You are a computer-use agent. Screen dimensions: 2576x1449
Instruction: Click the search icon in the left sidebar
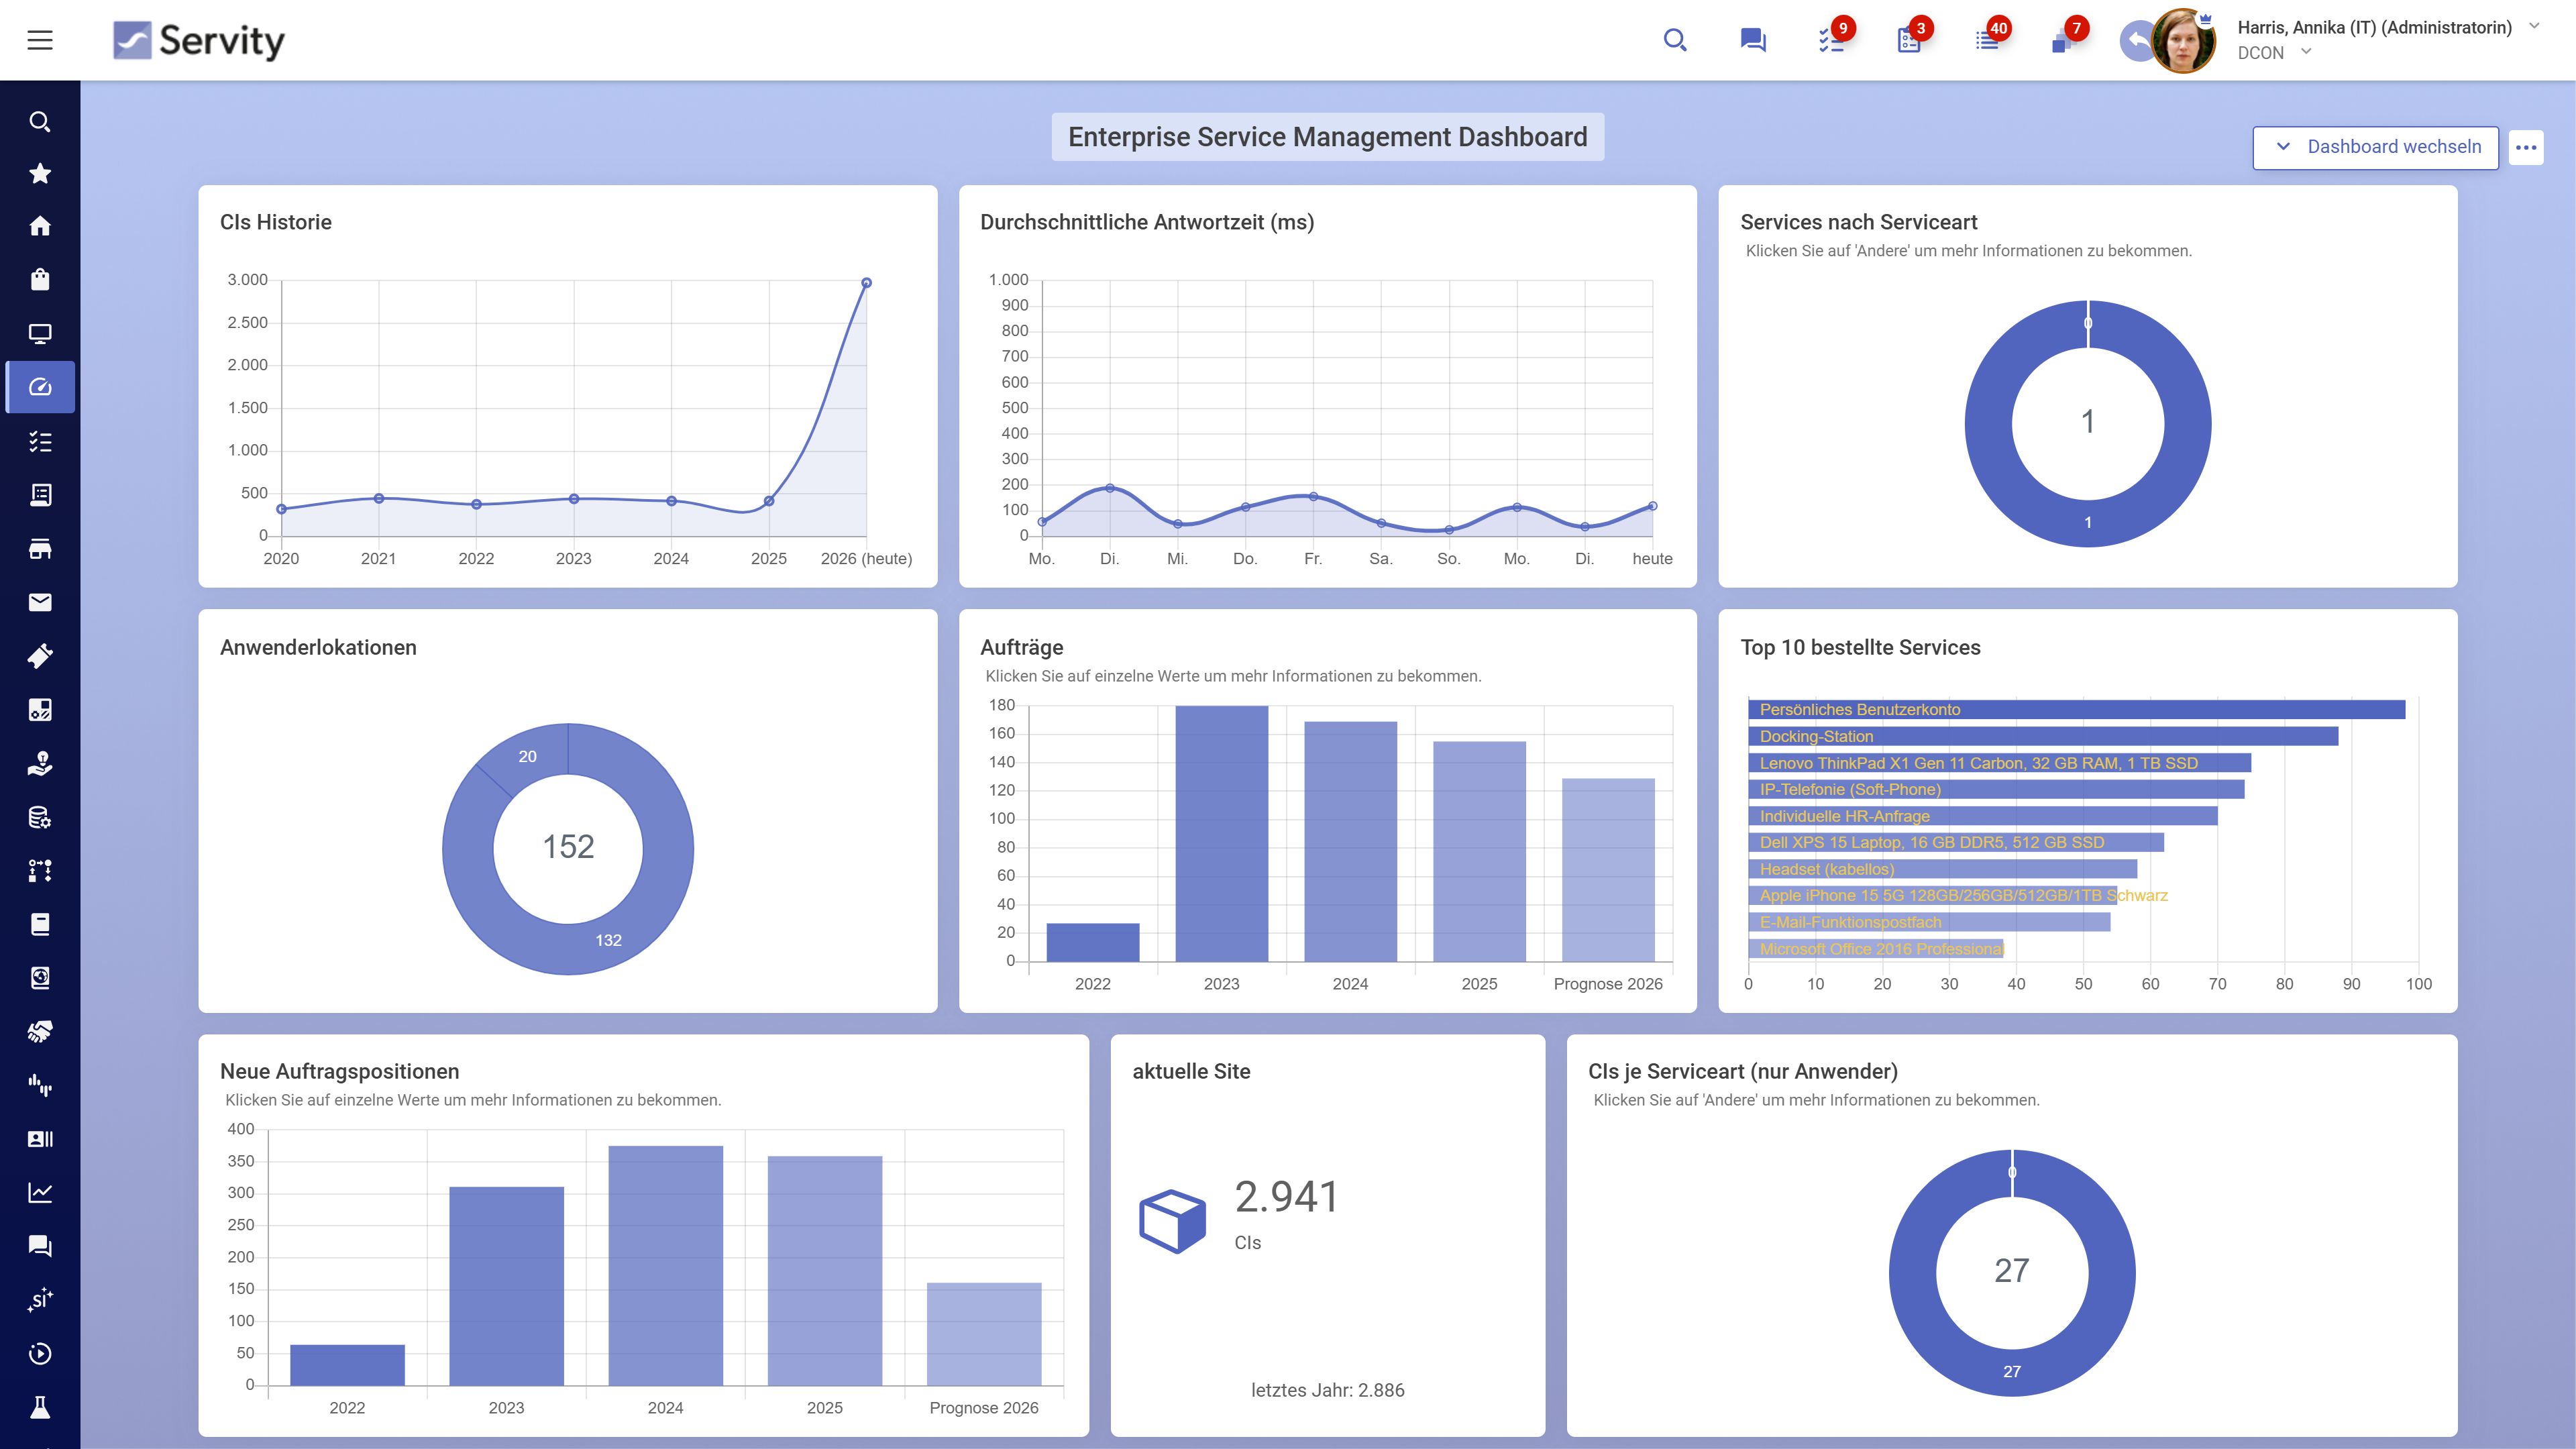pyautogui.click(x=40, y=122)
